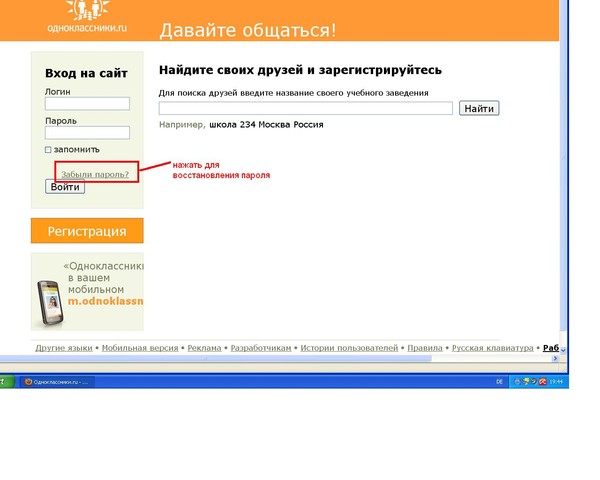The image size is (600, 480).
Task: Click the orange Регистрация button
Action: coord(87,231)
